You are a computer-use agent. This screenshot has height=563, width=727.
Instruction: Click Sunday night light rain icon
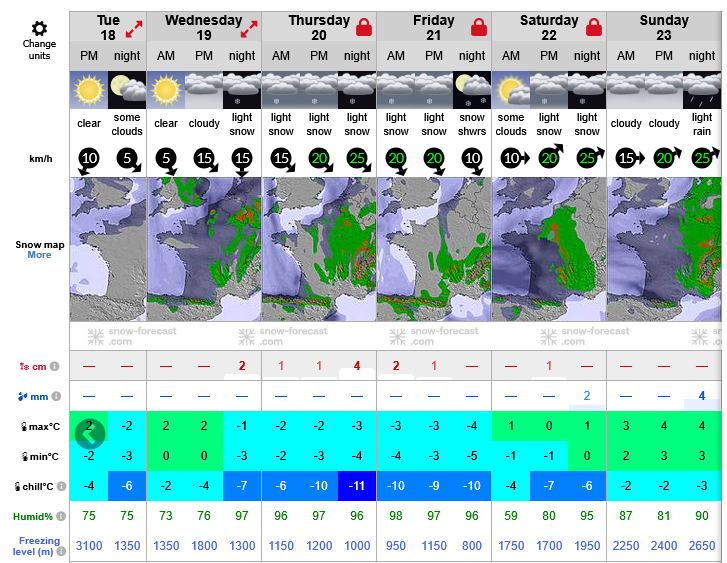[x=702, y=90]
